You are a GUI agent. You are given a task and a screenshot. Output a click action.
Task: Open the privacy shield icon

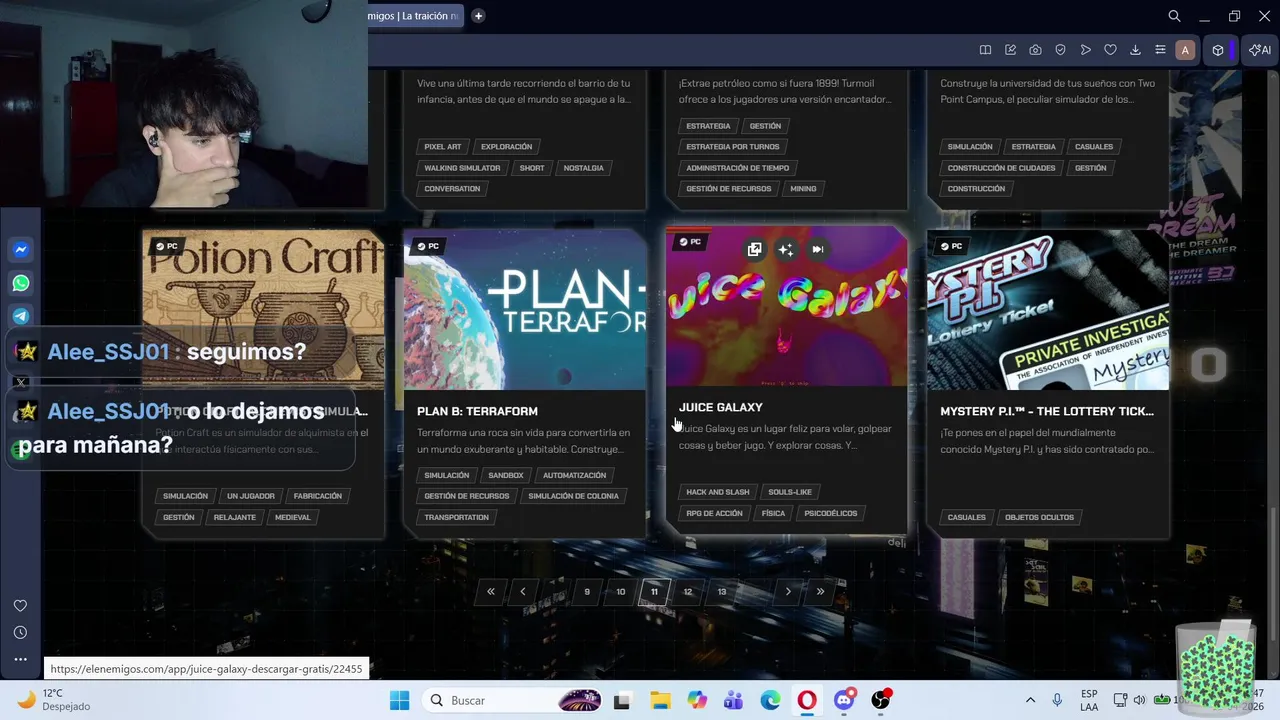tap(1060, 50)
